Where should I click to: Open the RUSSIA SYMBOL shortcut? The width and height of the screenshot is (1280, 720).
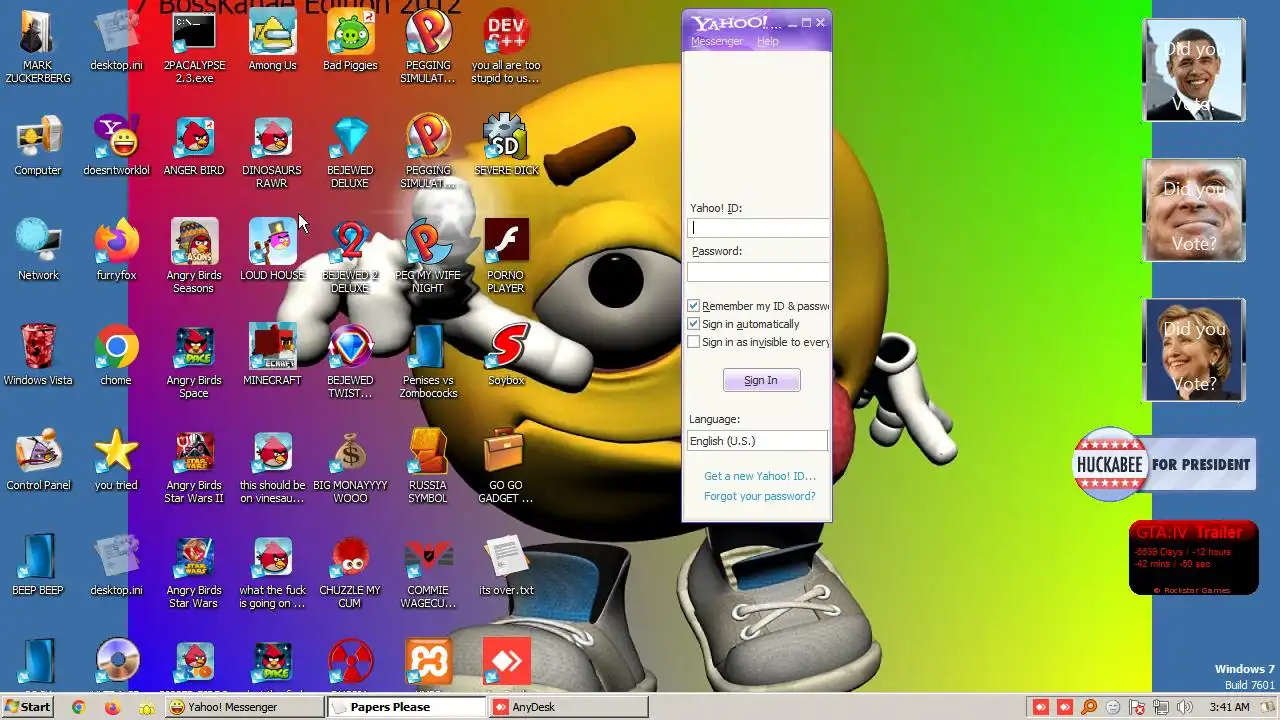pos(428,467)
